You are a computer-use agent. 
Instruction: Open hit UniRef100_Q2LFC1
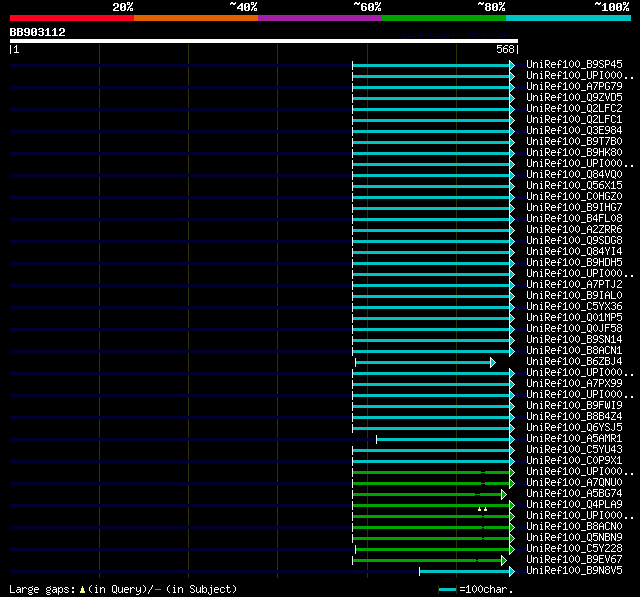[x=574, y=120]
